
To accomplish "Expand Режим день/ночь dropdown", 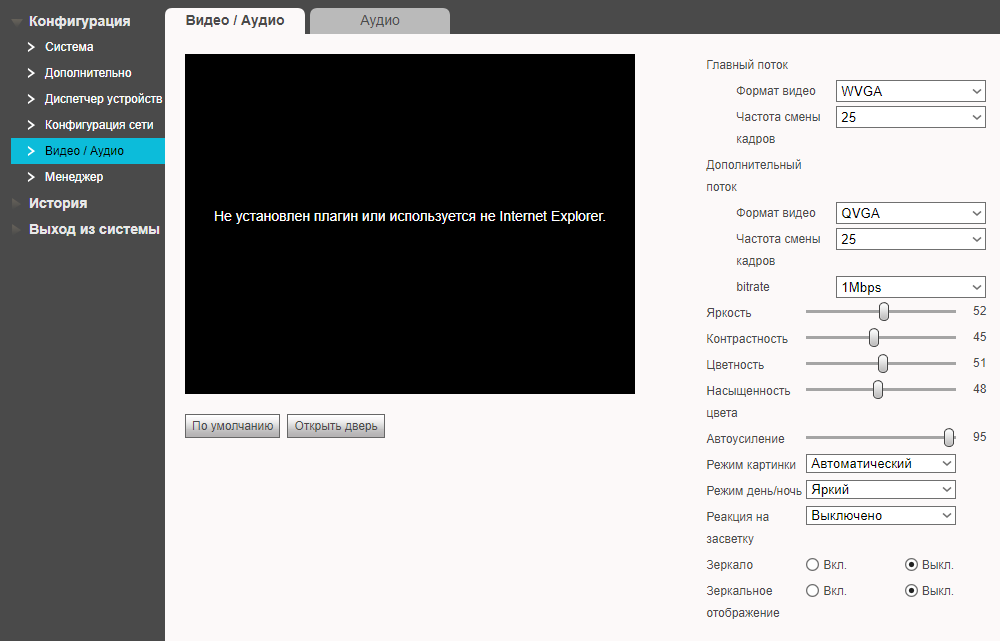I will pyautogui.click(x=880, y=490).
